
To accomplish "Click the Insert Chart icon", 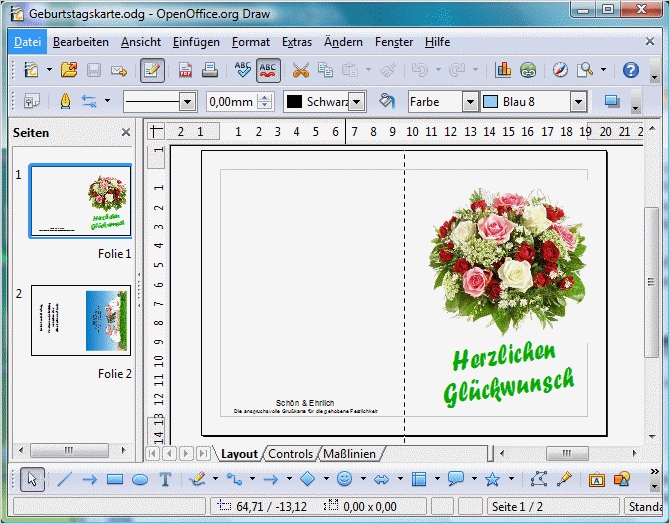I will (x=502, y=70).
